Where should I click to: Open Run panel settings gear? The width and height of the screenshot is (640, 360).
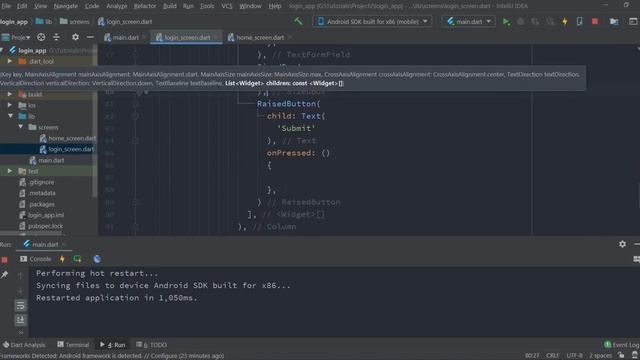coord(622,244)
